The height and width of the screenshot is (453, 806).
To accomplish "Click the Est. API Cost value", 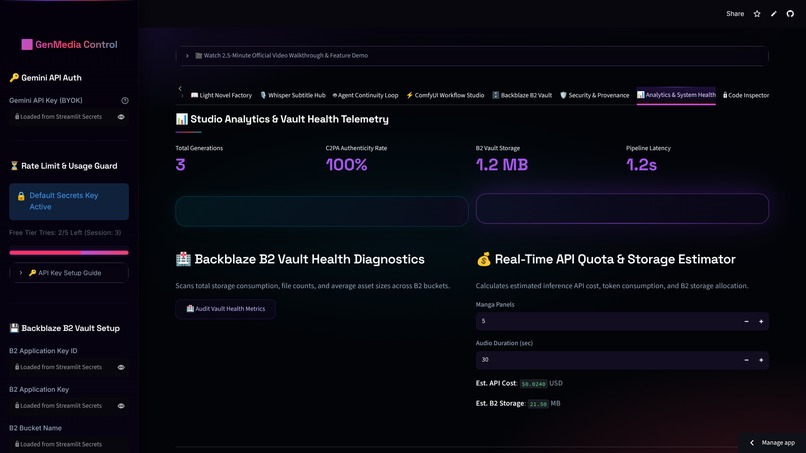I will (x=533, y=384).
